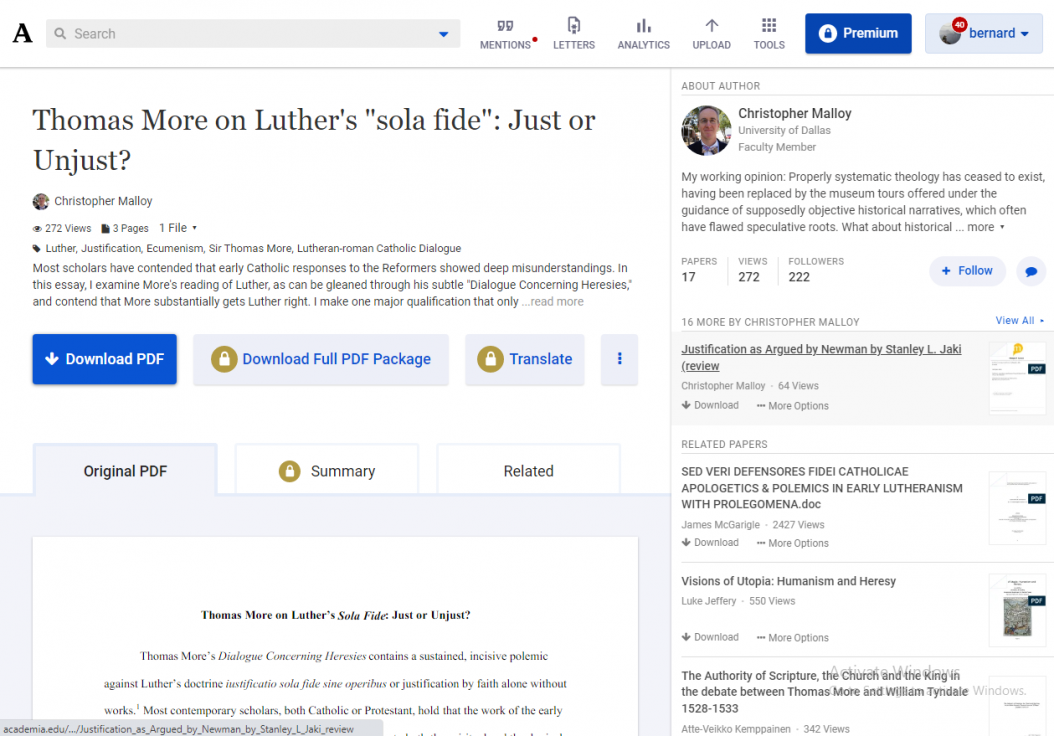Download the Justification as Argued by Newman paper
Viewport: 1054px width, 736px height.
point(710,405)
